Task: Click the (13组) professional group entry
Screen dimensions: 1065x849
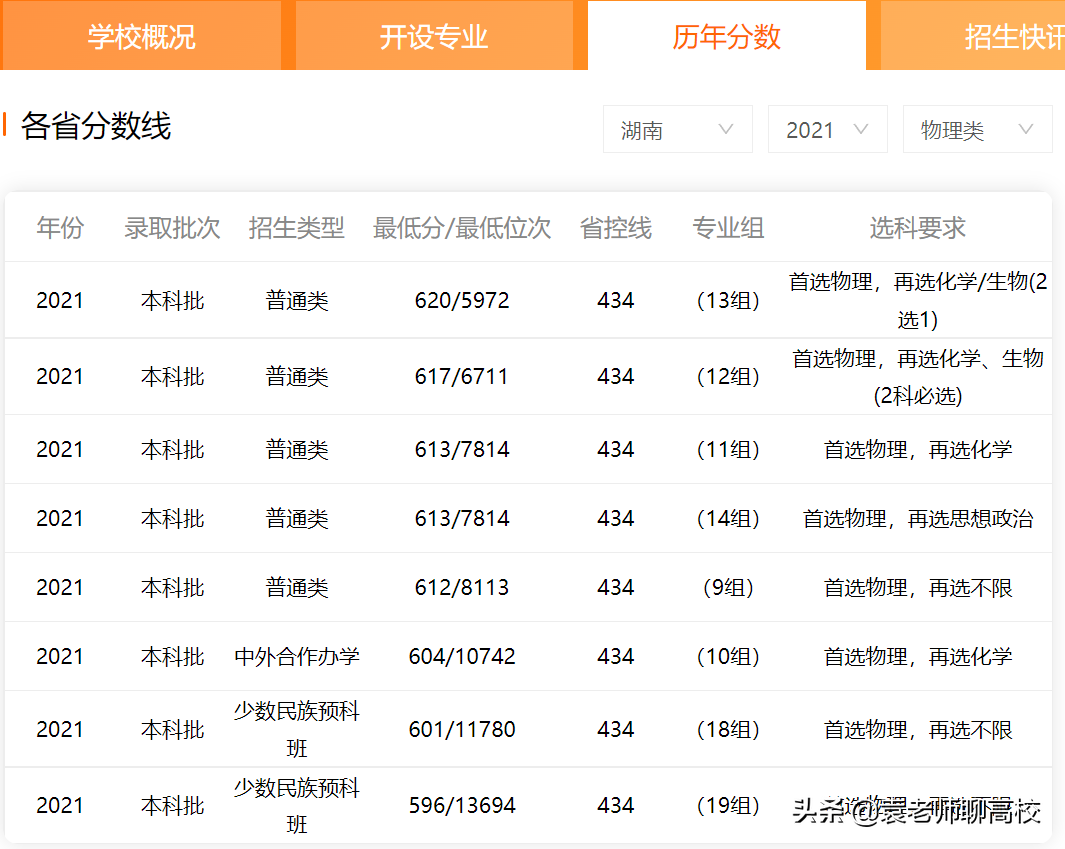Action: [729, 299]
